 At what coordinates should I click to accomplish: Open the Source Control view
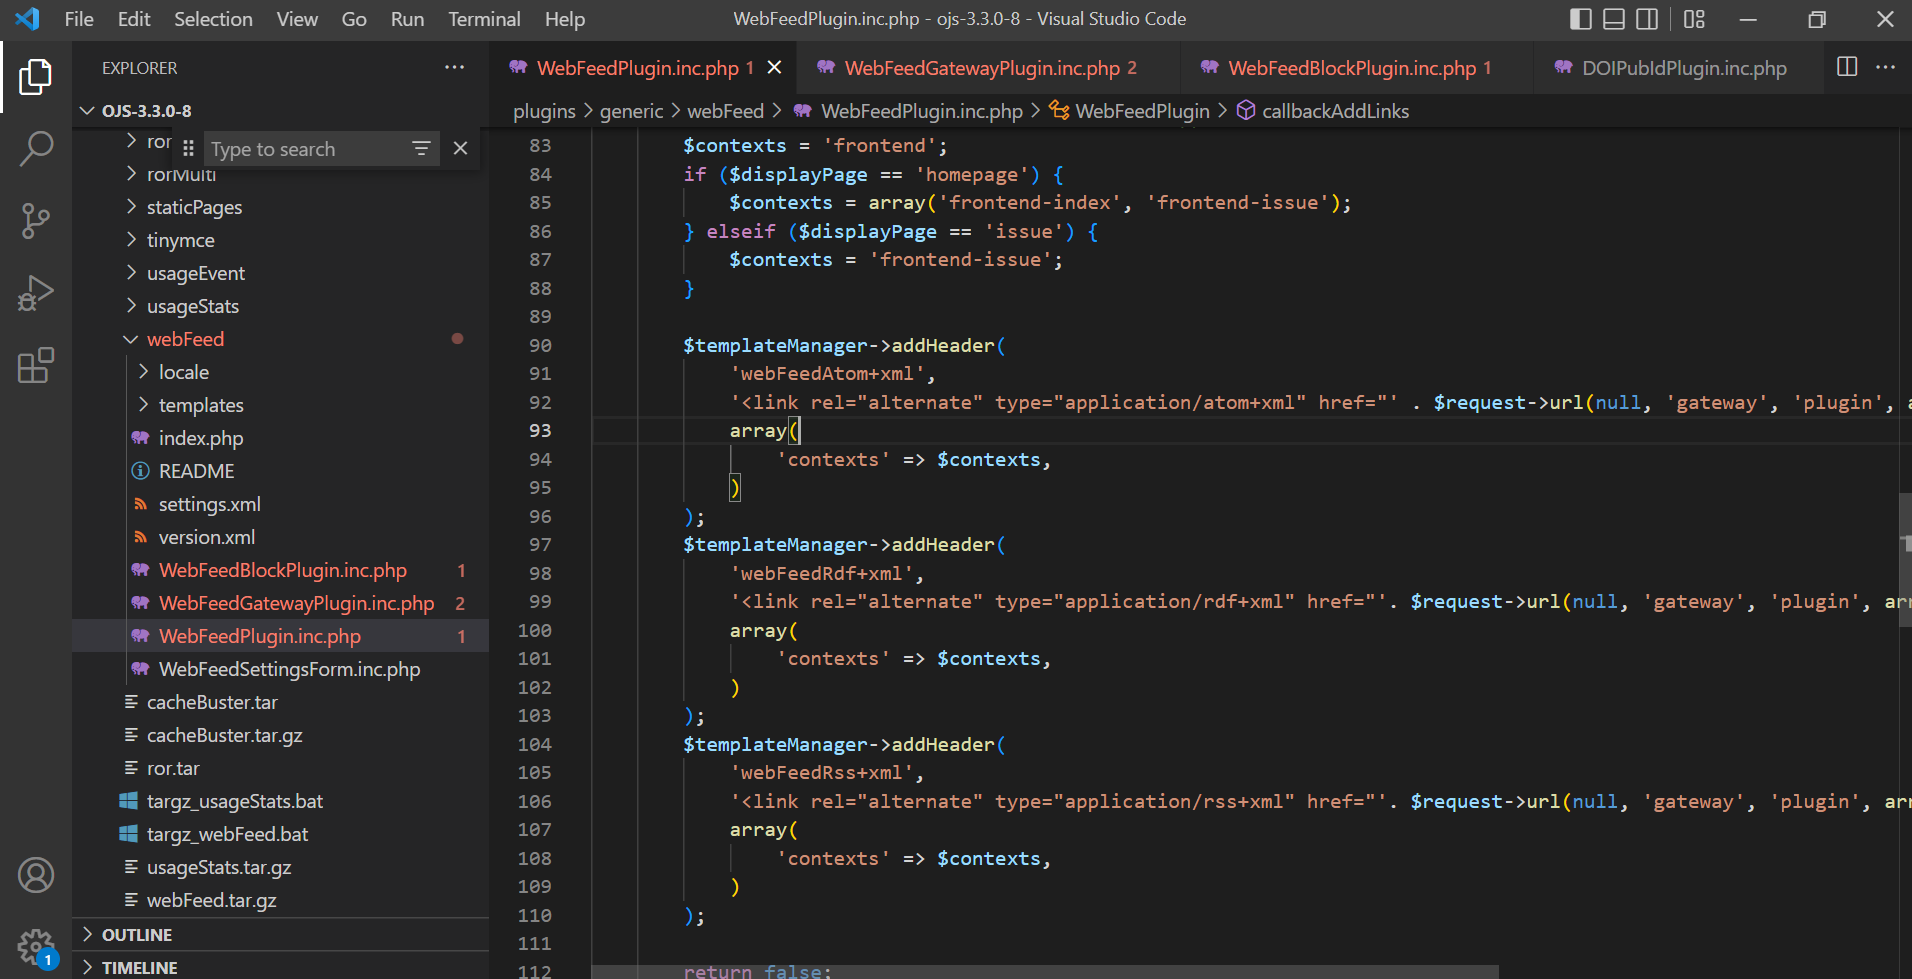(35, 221)
